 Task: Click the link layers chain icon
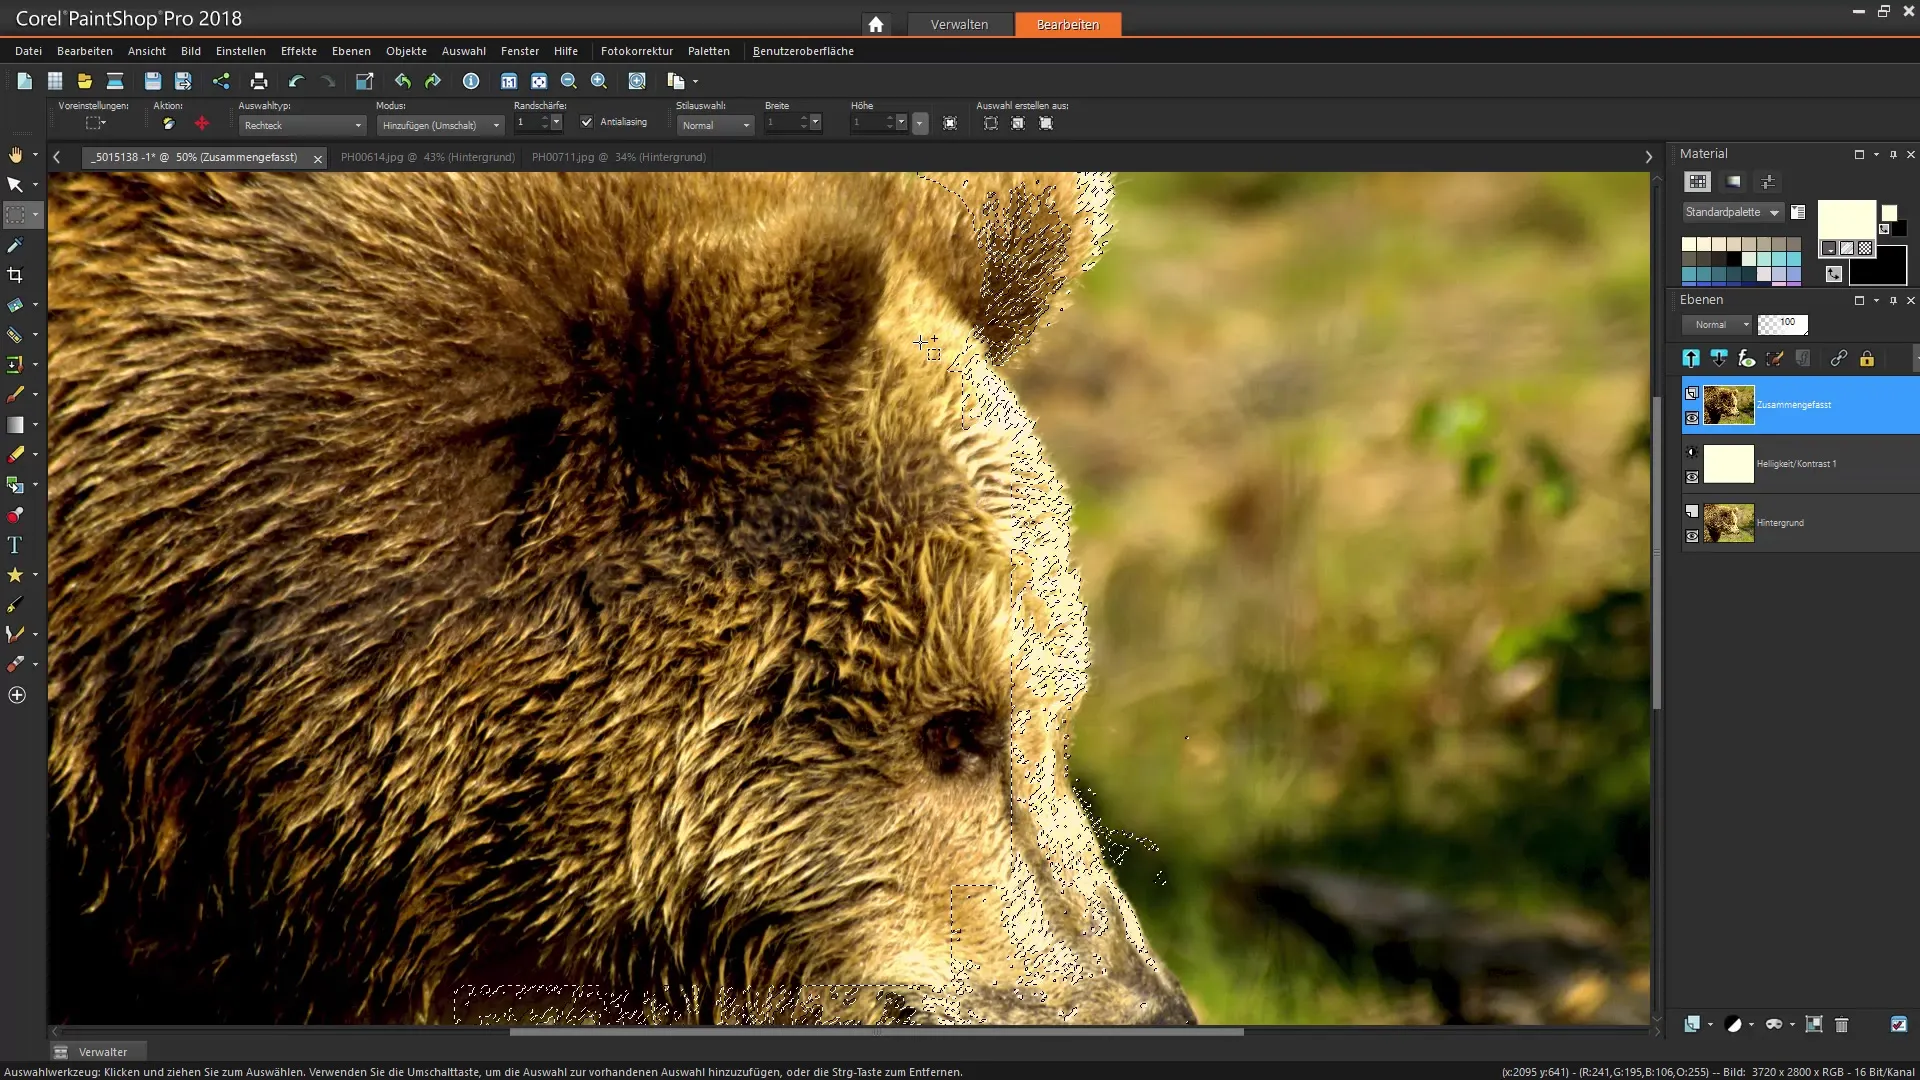click(x=1838, y=358)
